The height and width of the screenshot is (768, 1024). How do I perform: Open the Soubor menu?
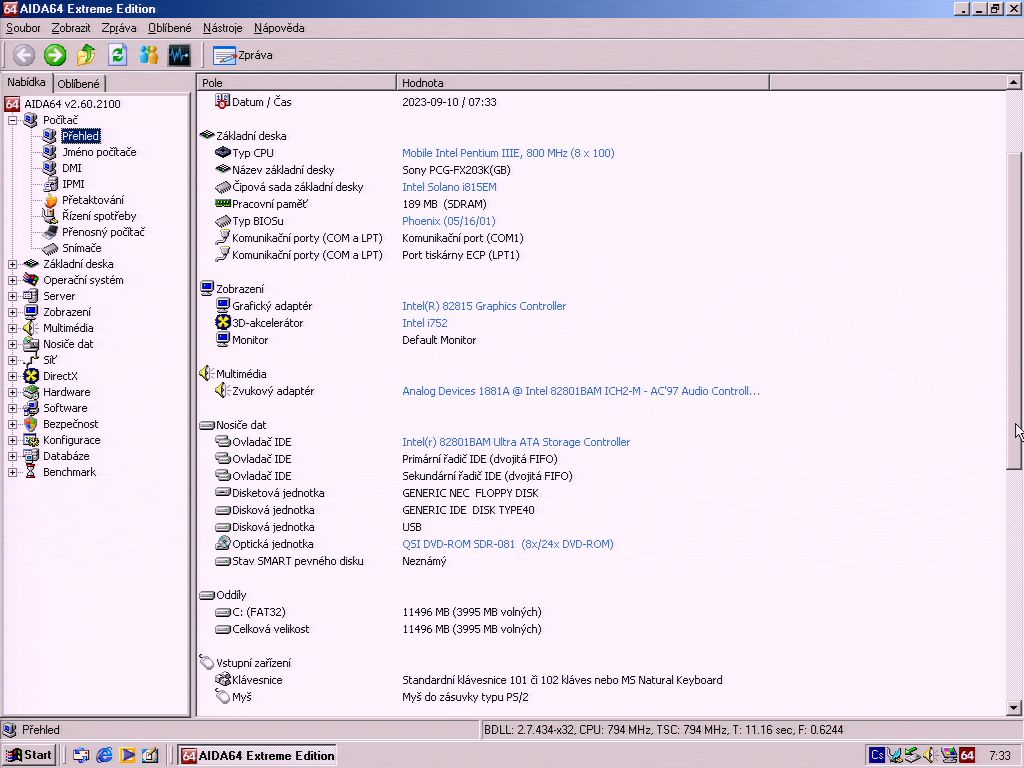[x=23, y=28]
